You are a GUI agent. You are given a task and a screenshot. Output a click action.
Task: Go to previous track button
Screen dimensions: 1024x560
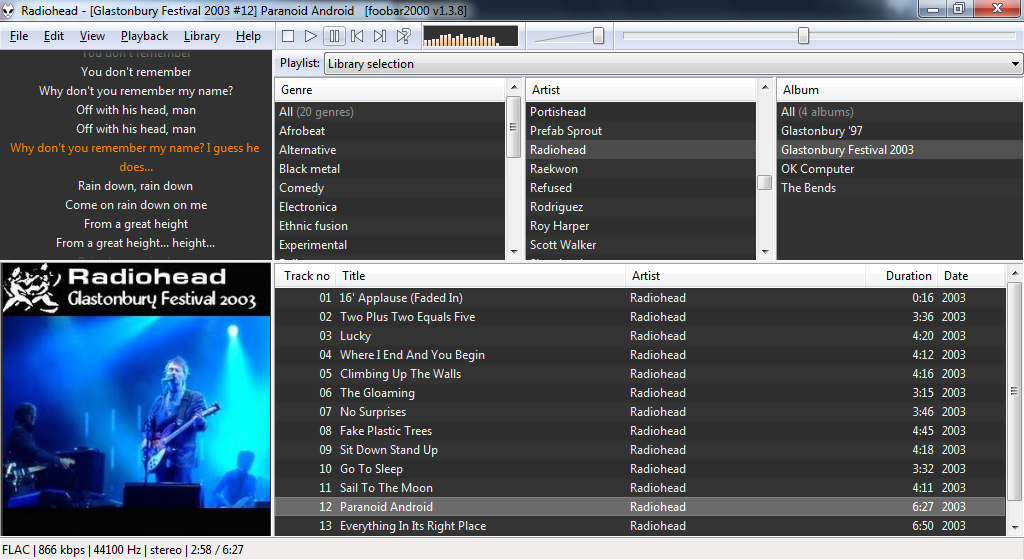[x=357, y=36]
